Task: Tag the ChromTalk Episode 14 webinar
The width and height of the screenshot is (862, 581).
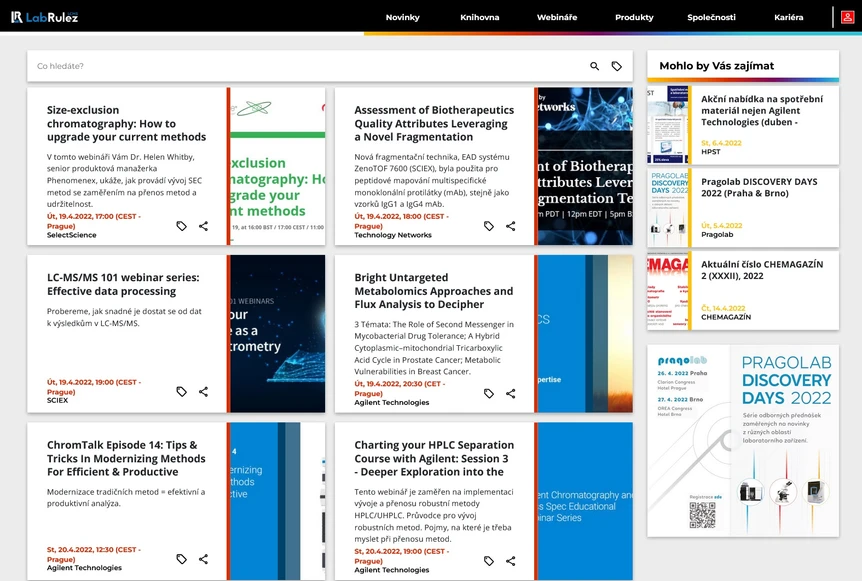Action: (181, 559)
